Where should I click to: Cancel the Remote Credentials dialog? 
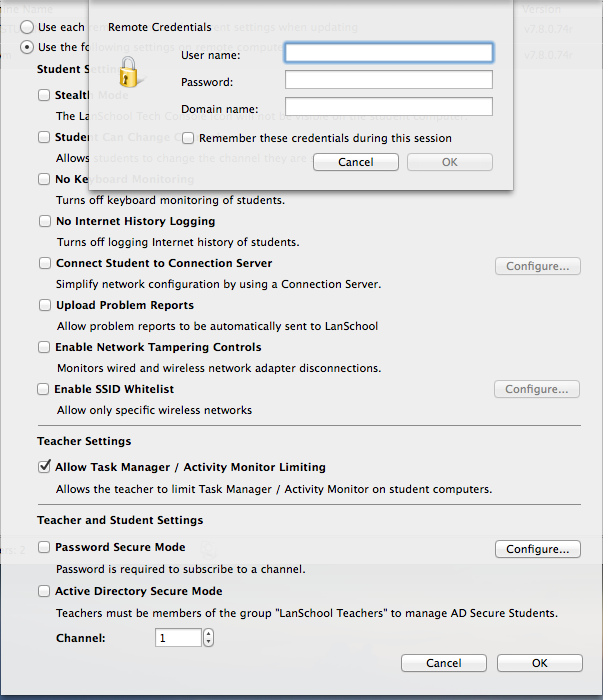pyautogui.click(x=356, y=162)
